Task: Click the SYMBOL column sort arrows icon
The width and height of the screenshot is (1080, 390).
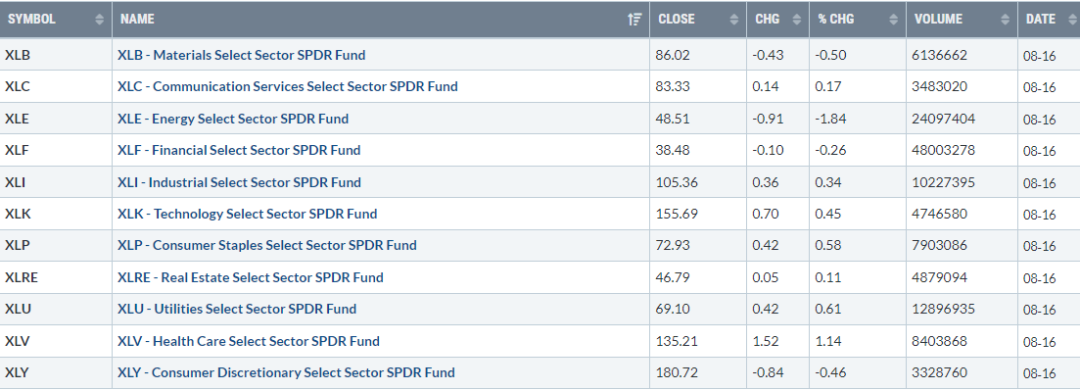Action: [x=100, y=19]
